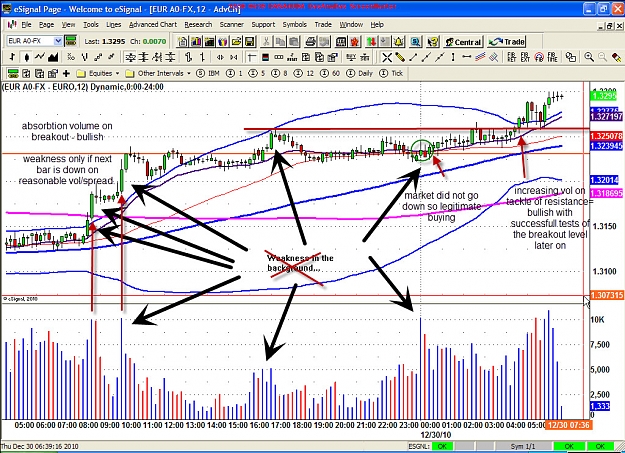Select the vertical line tool
Screen dimensions: 625x453
[453, 57]
